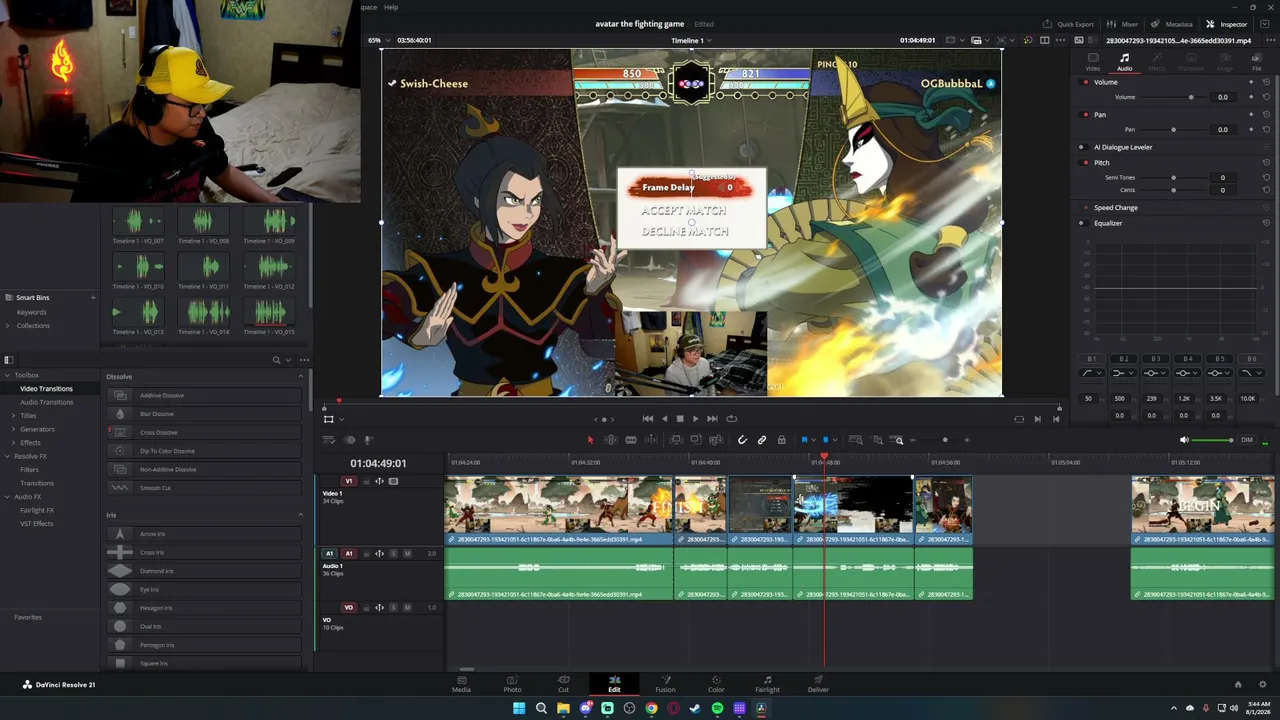Open the Metadata panel
The height and width of the screenshot is (720, 1280).
point(1173,24)
